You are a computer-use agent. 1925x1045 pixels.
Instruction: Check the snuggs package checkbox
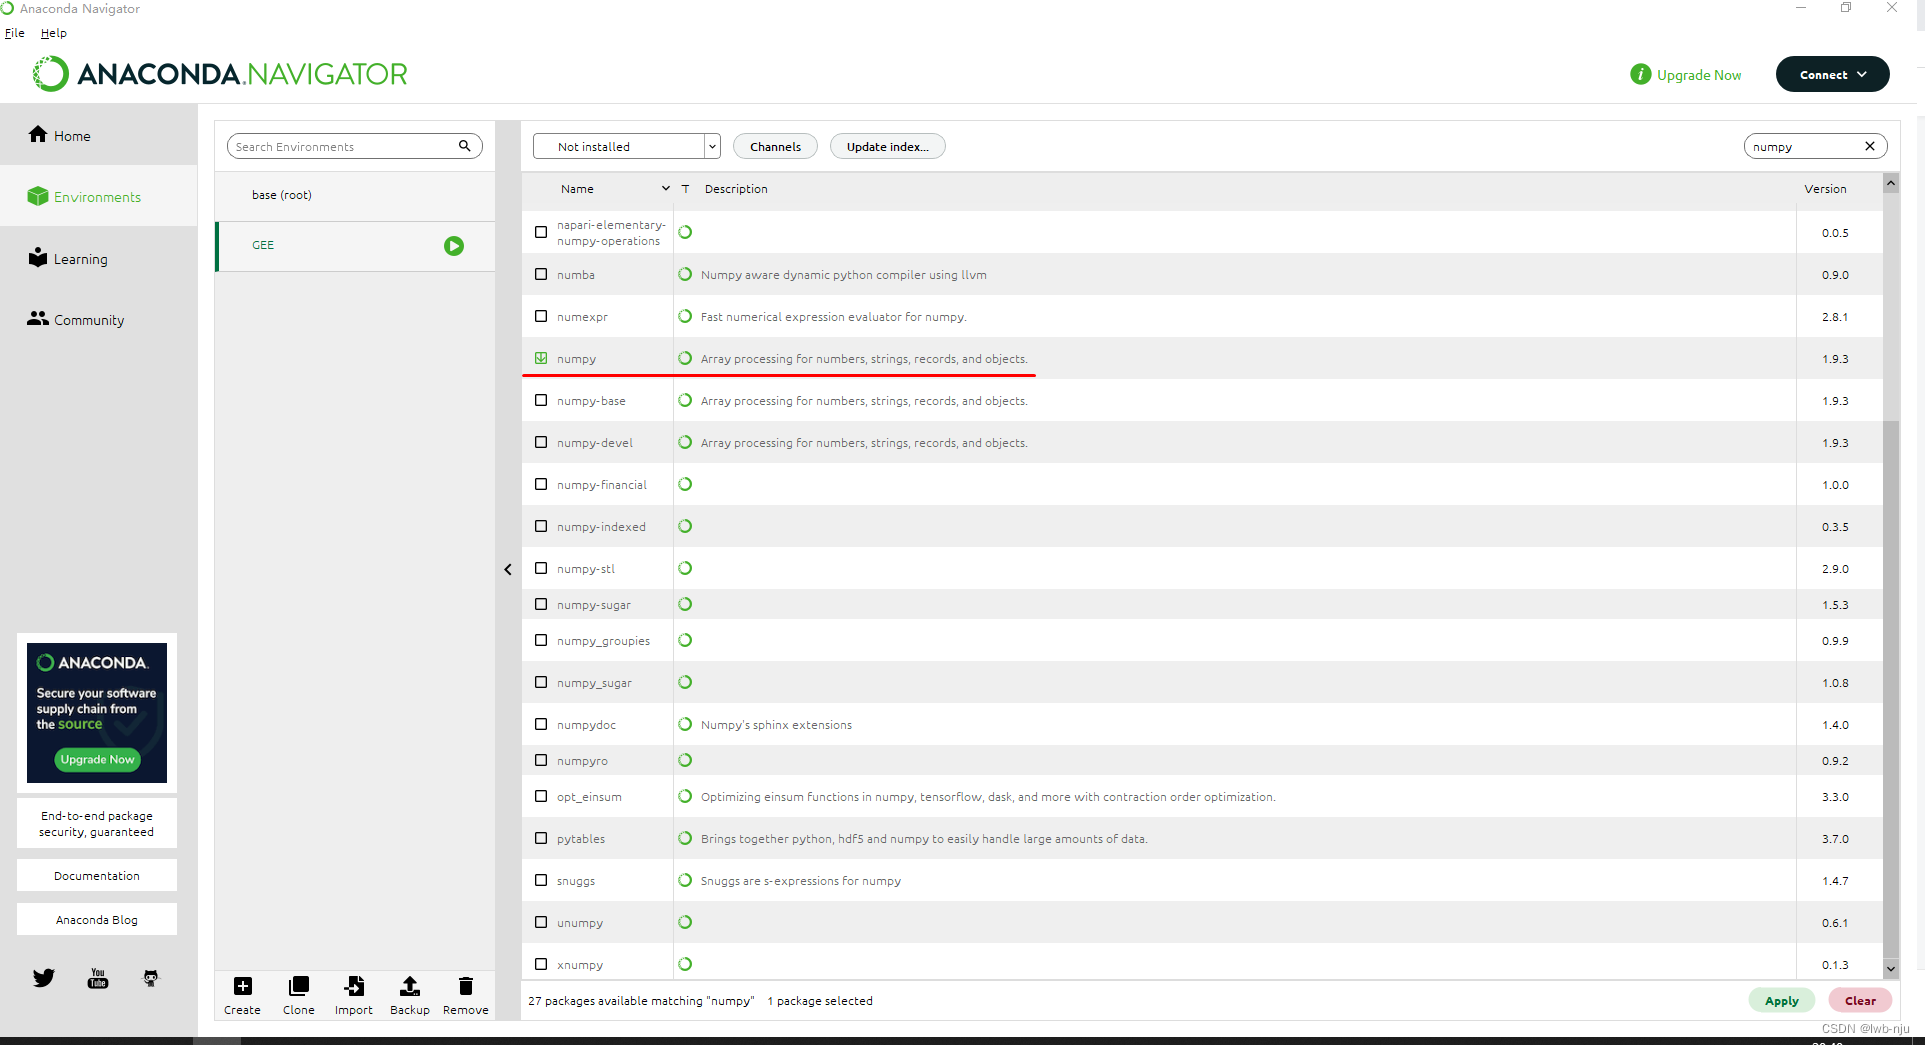[541, 880]
